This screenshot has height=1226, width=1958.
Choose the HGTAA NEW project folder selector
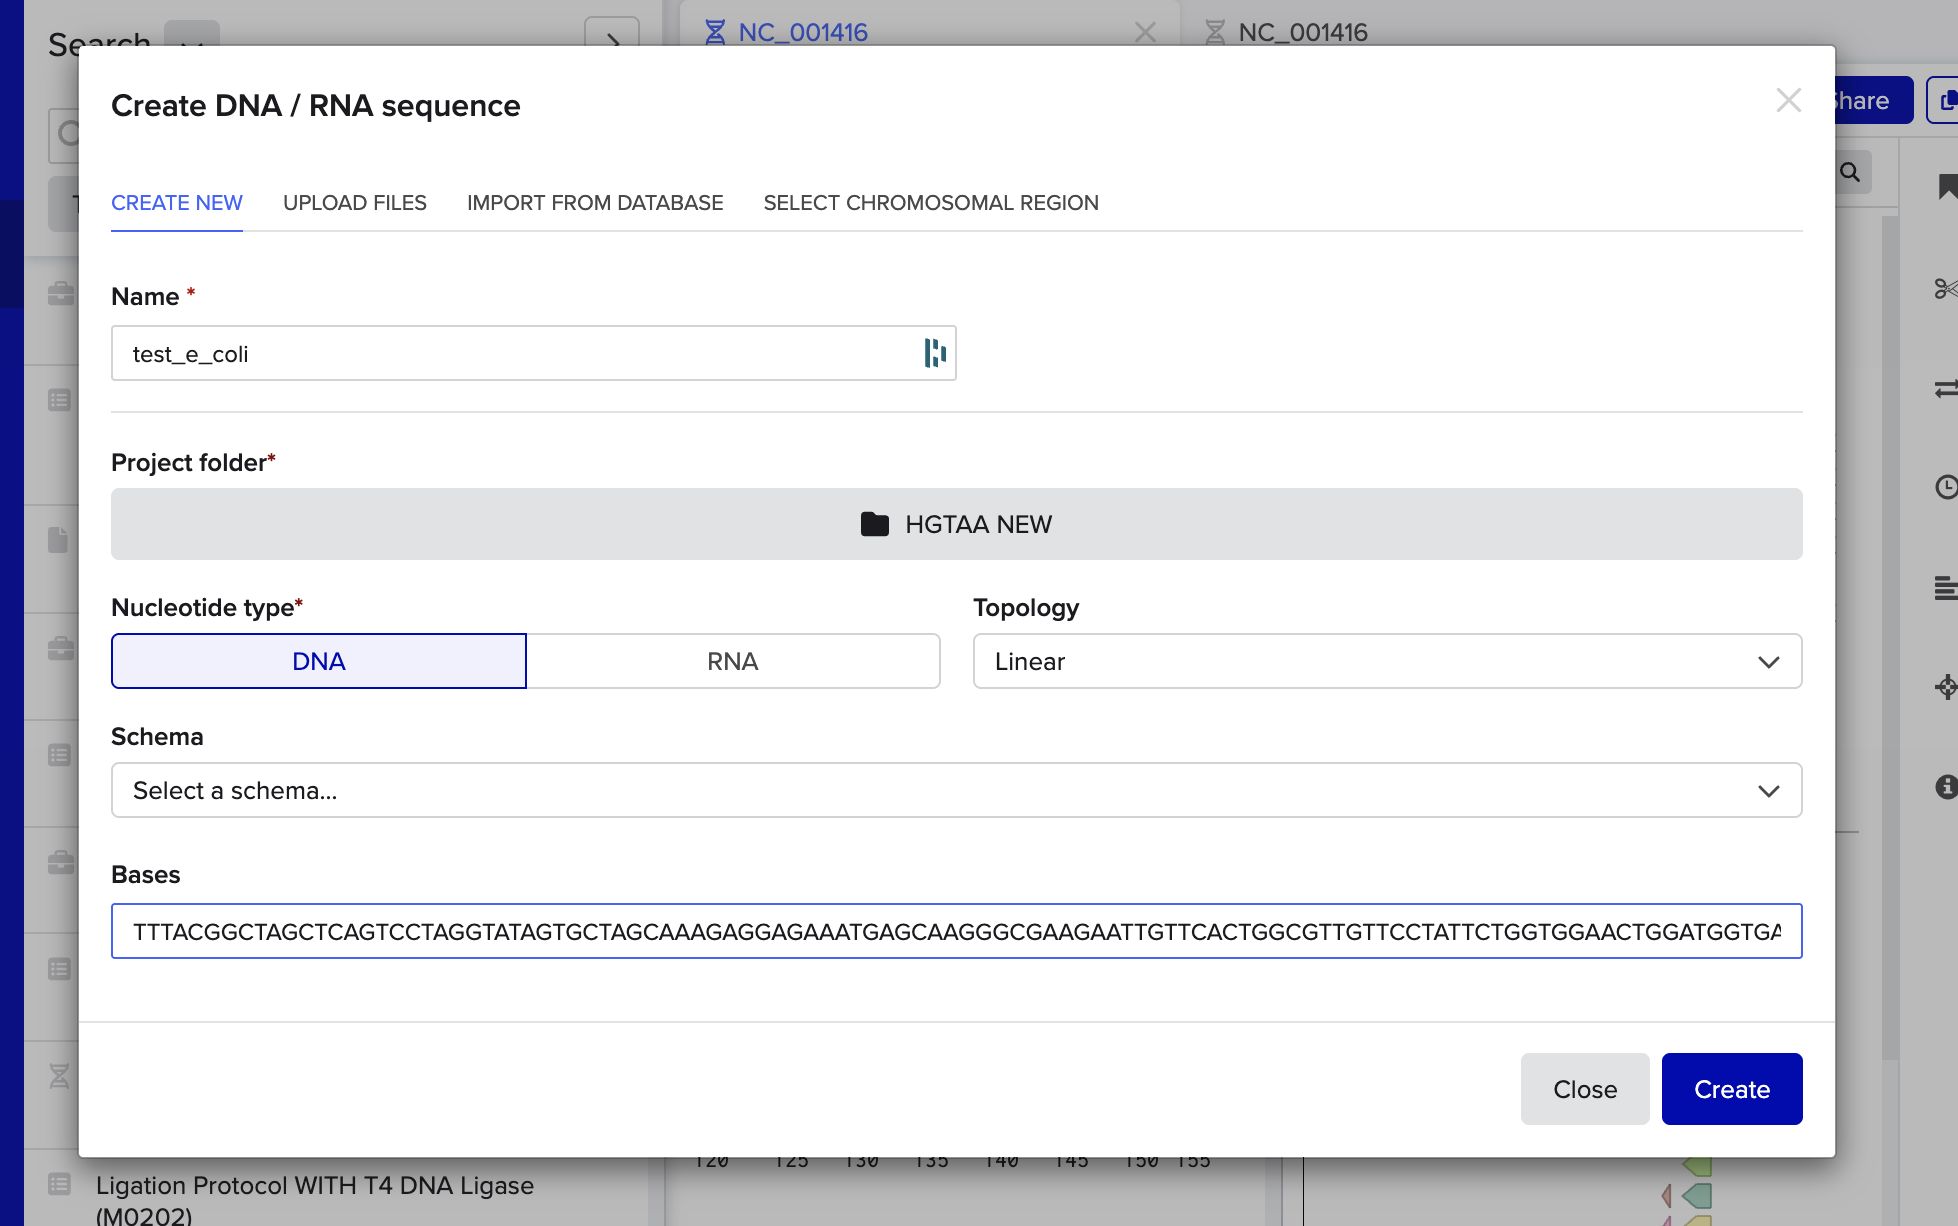tap(955, 524)
